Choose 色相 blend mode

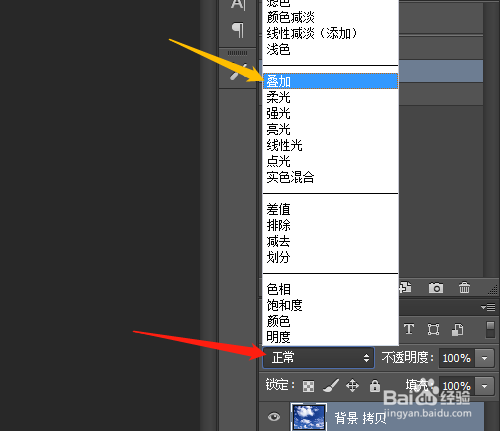click(331, 289)
